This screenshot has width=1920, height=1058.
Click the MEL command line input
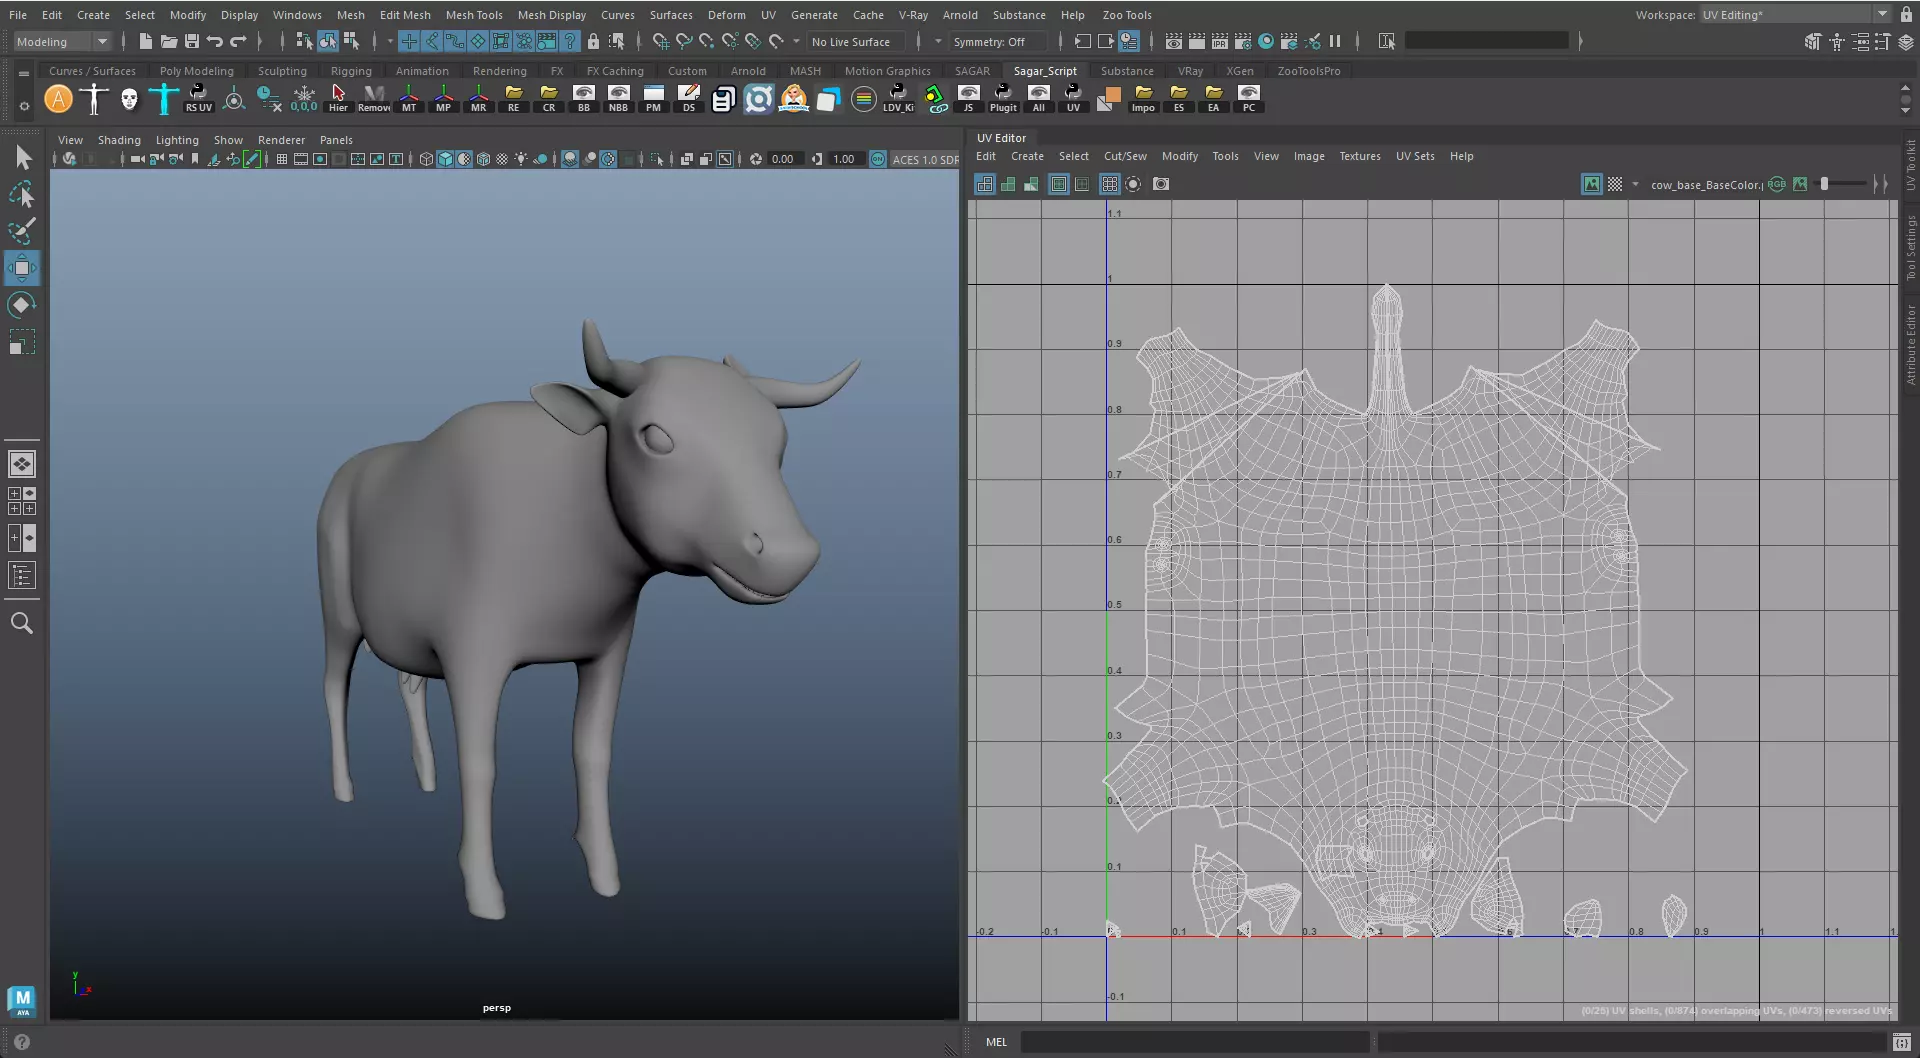1195,1042
